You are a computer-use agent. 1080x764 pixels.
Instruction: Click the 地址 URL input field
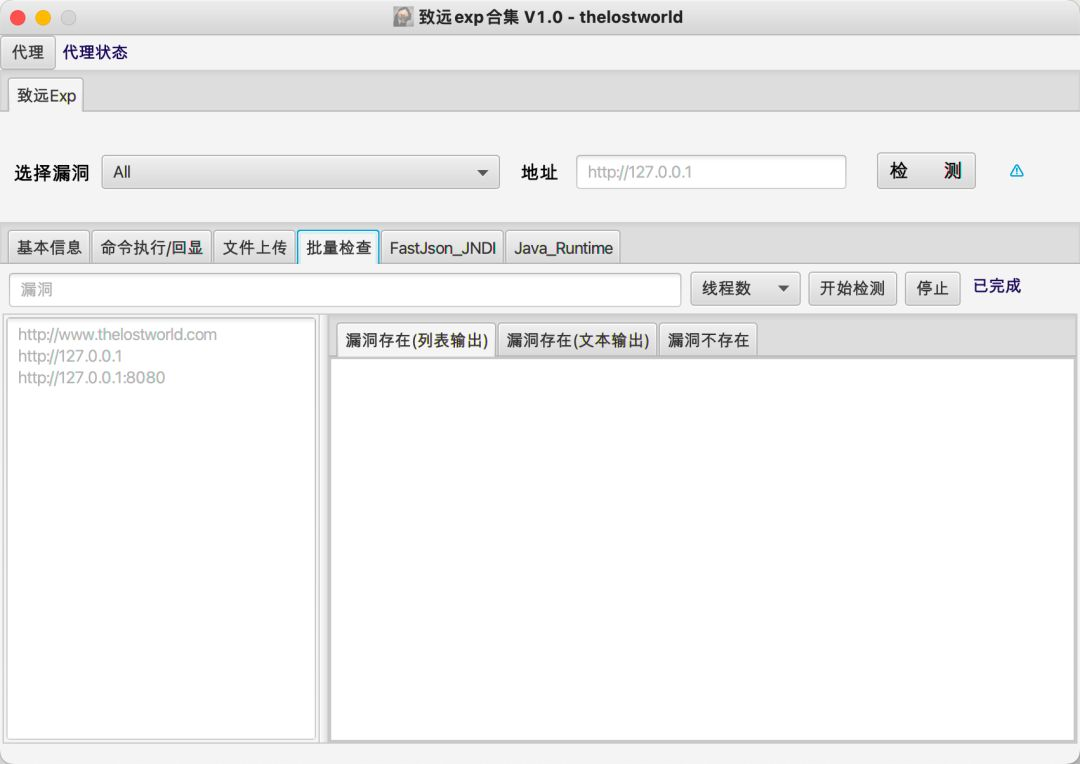click(x=711, y=172)
